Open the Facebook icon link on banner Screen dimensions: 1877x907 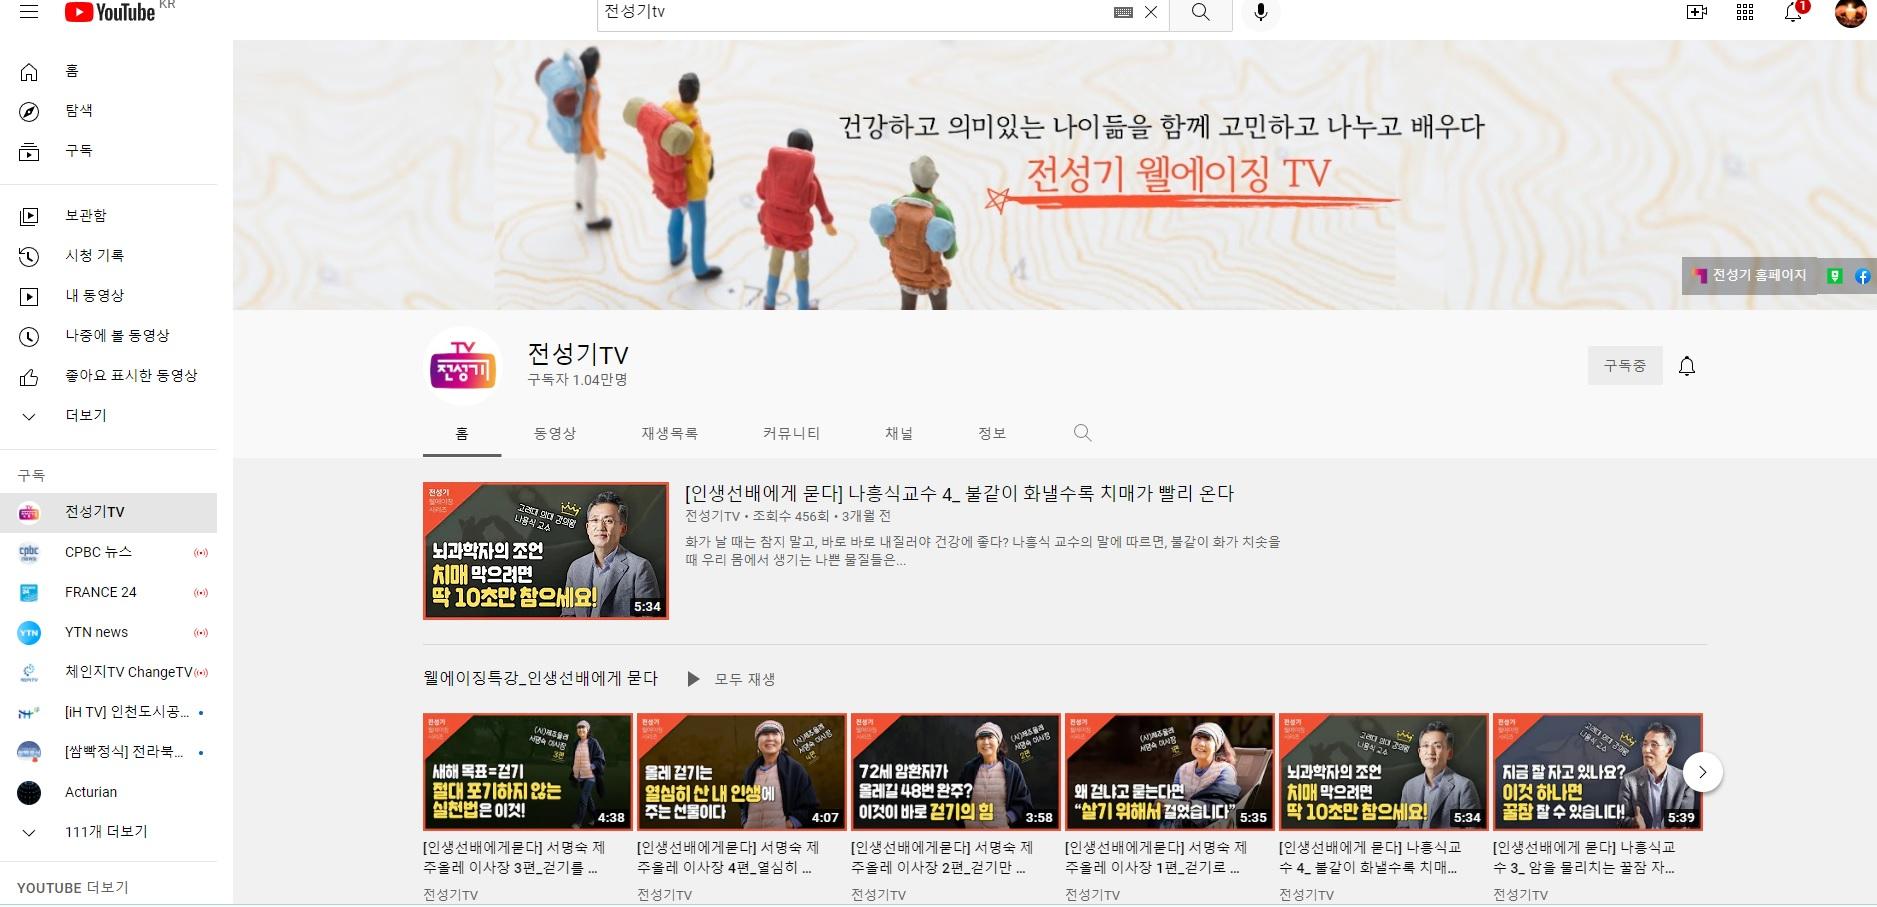pyautogui.click(x=1863, y=276)
